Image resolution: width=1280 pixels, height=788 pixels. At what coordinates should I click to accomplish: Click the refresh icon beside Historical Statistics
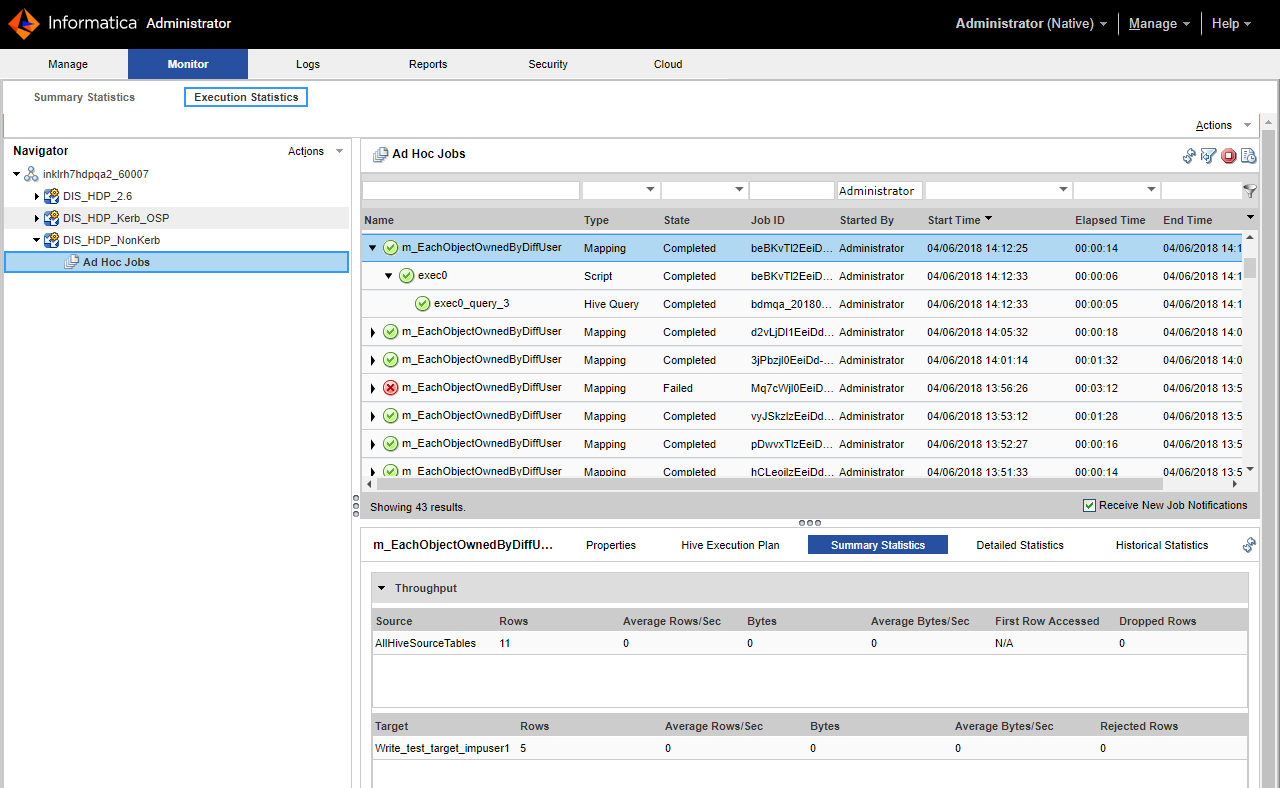click(x=1249, y=545)
